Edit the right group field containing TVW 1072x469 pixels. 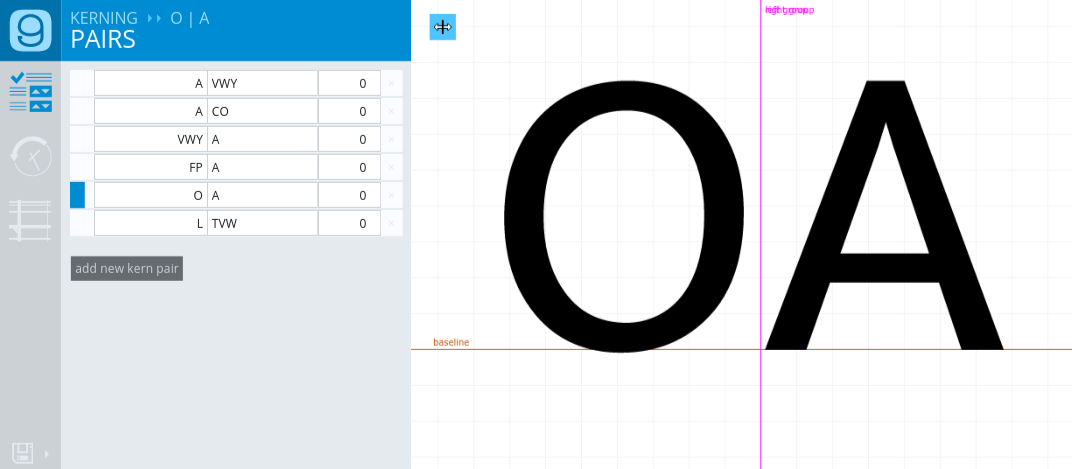[x=262, y=223]
